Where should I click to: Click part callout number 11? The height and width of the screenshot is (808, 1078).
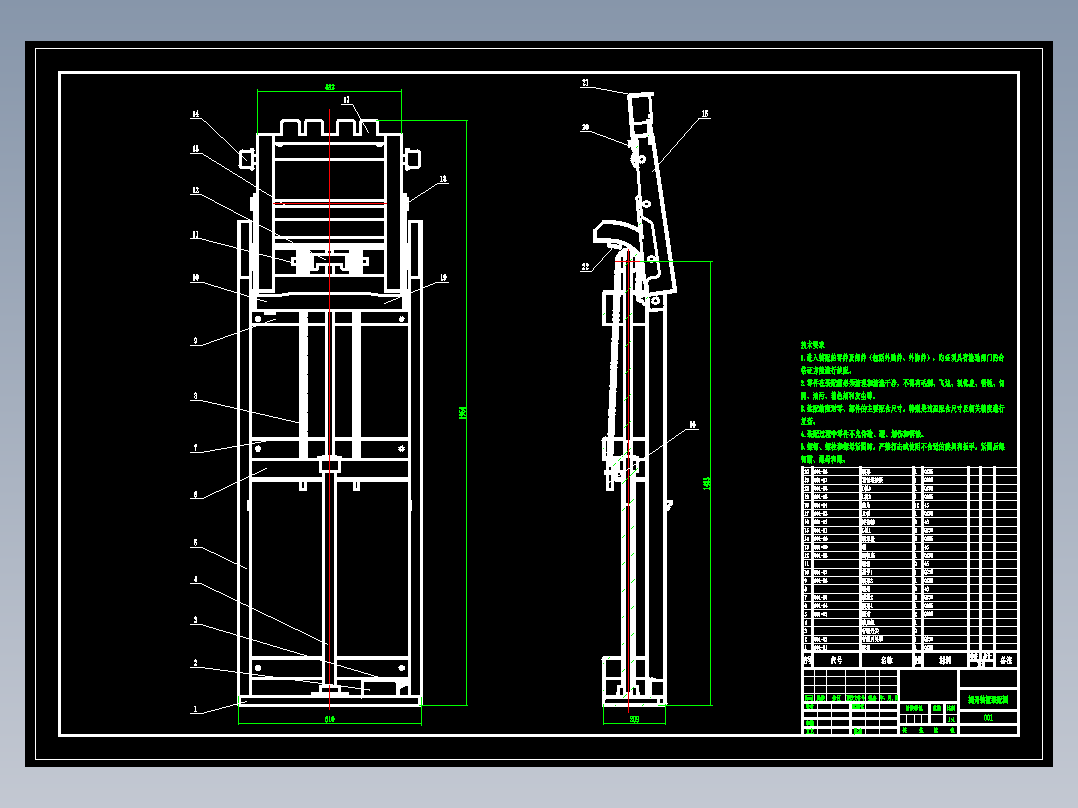195,235
